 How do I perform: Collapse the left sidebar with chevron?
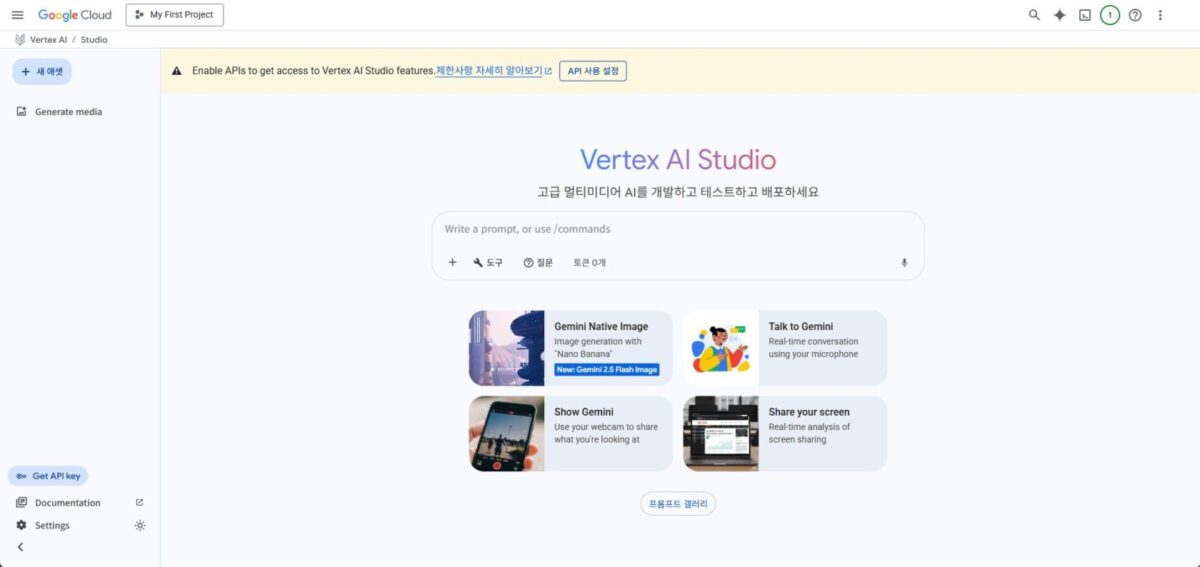tap(20, 547)
